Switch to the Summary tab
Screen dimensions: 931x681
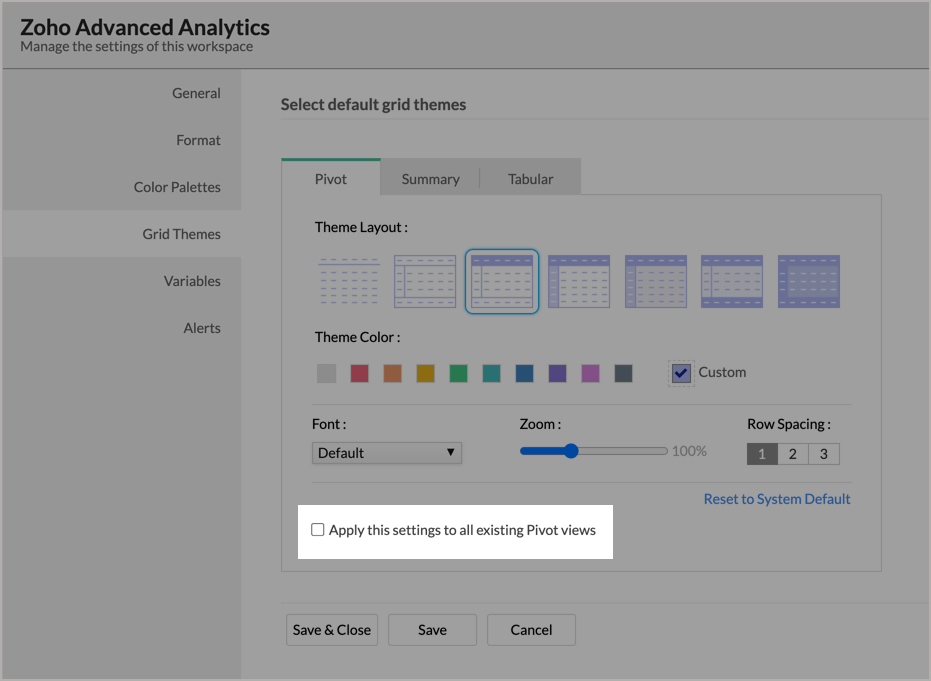pos(430,179)
